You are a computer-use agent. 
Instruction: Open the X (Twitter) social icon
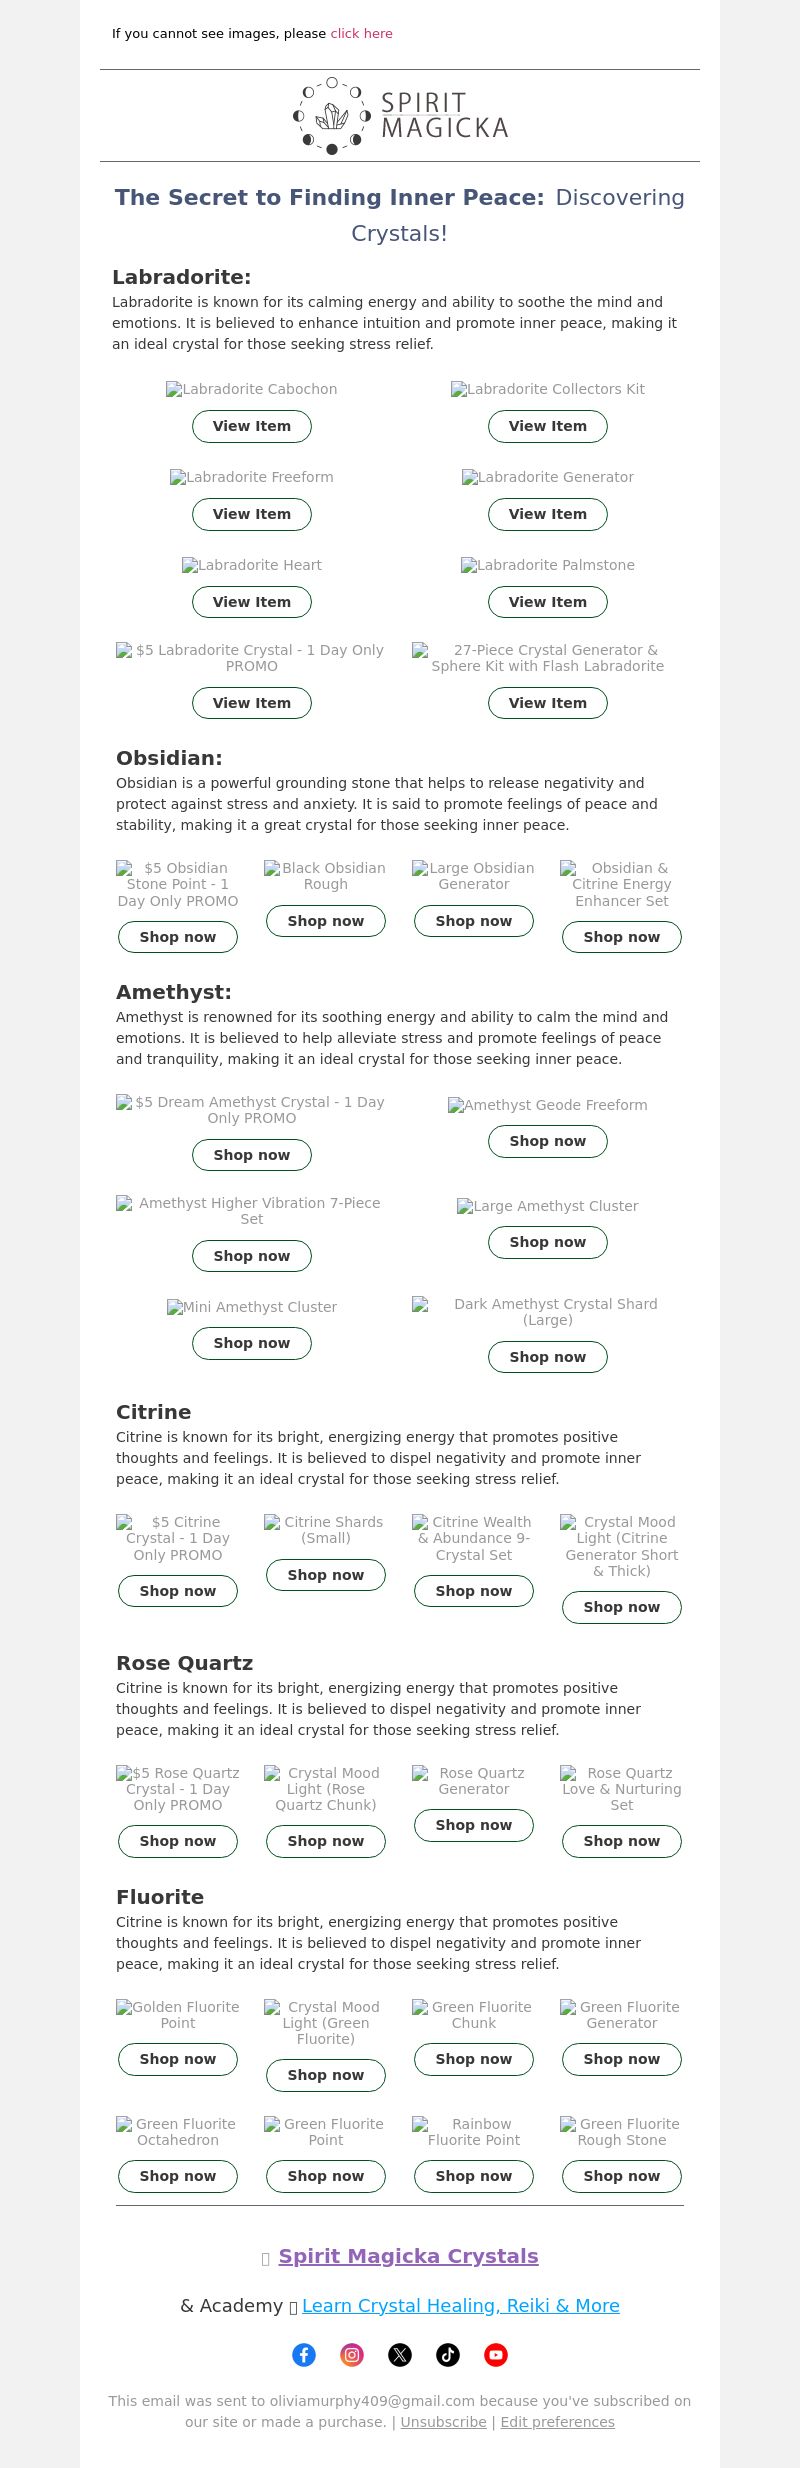click(x=400, y=2355)
